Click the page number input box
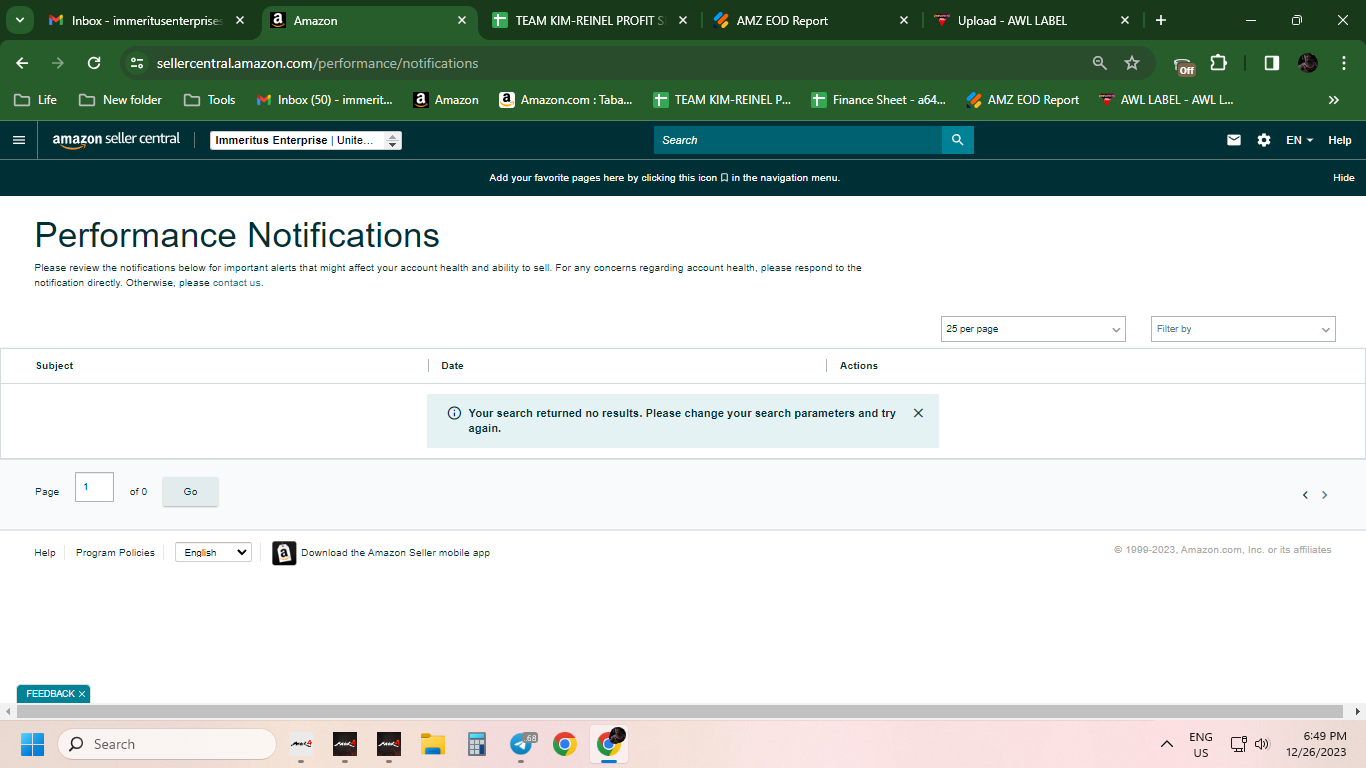Viewport: 1366px width, 768px height. click(94, 487)
